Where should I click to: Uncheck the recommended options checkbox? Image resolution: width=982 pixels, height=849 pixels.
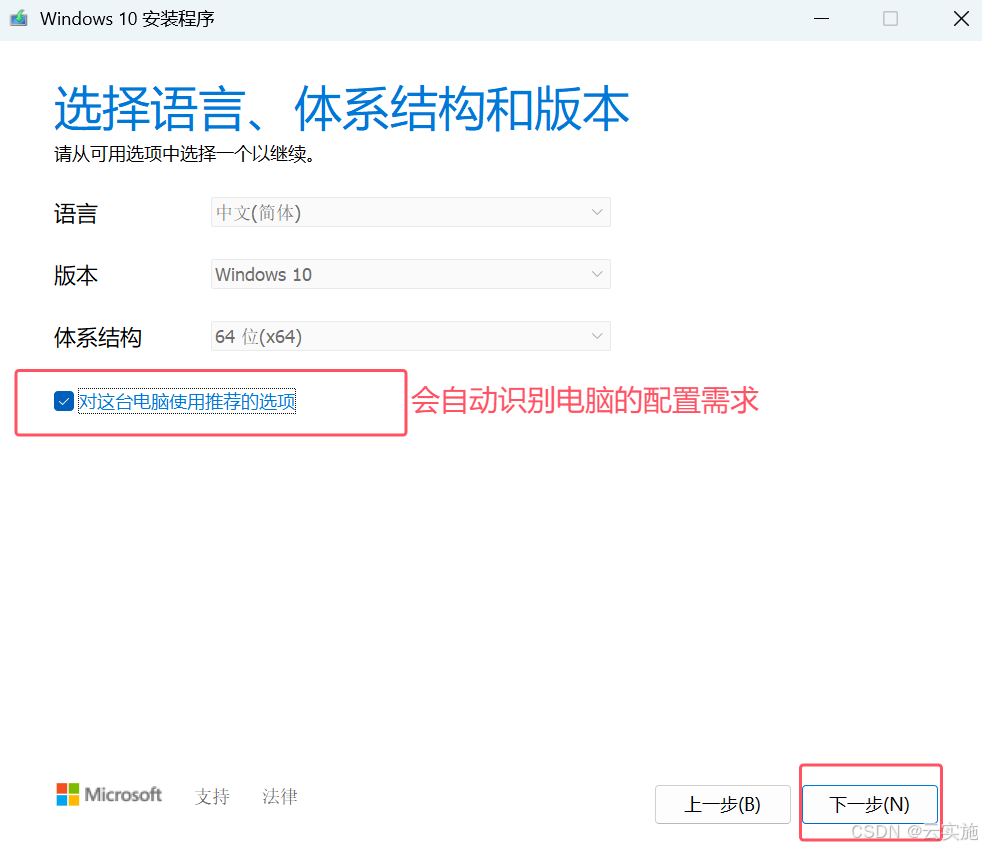tap(64, 401)
